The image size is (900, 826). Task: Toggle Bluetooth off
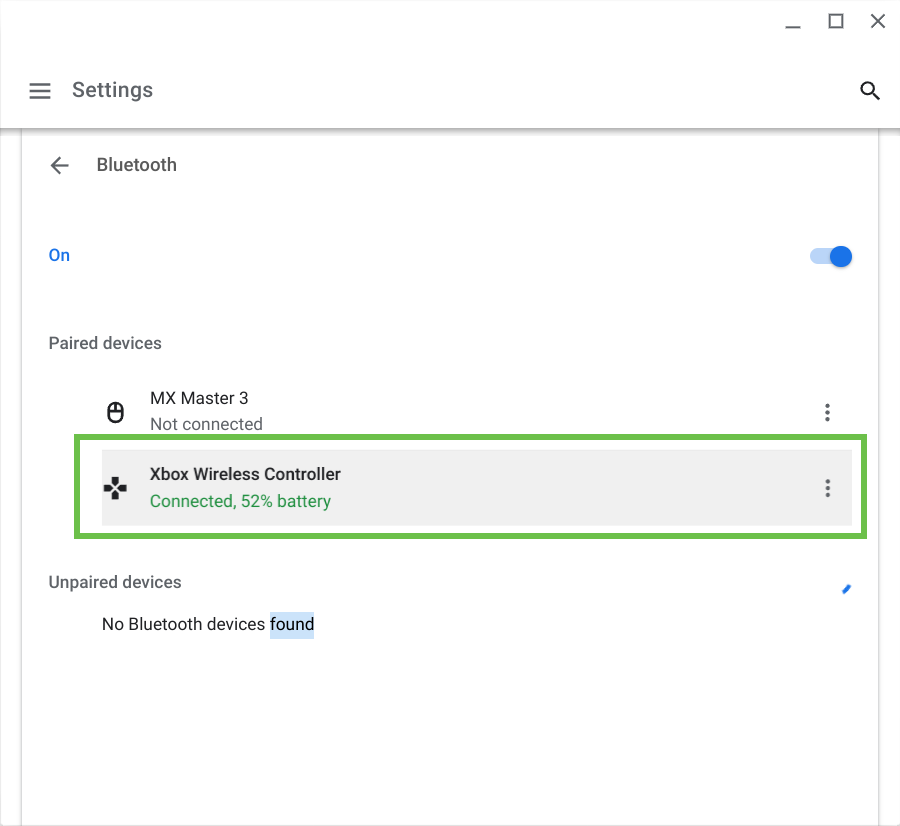830,256
